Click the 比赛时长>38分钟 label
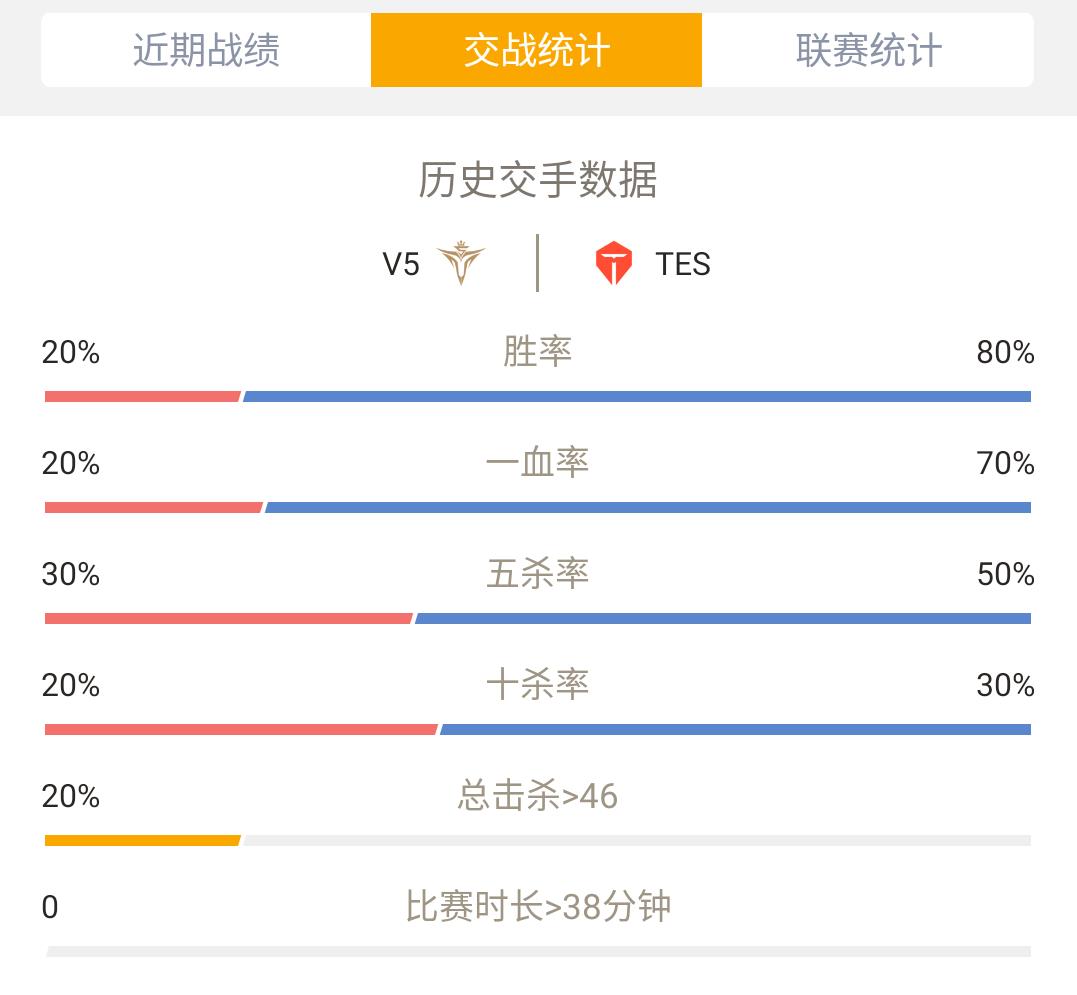Image resolution: width=1077 pixels, height=995 pixels. (538, 906)
